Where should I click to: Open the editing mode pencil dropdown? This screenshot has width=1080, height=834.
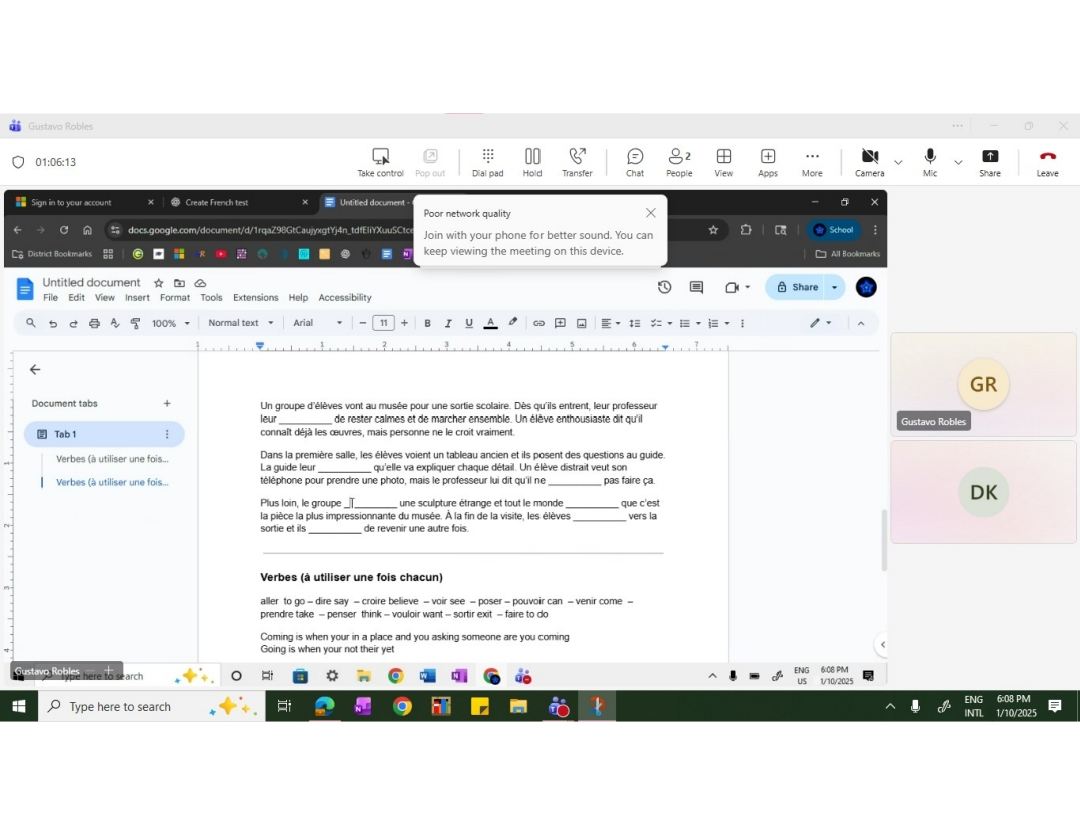tap(820, 323)
